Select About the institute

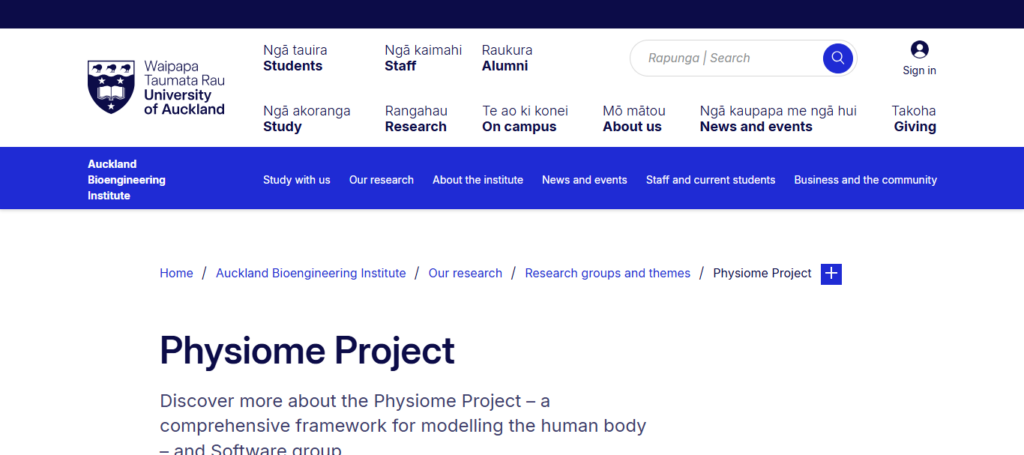tap(478, 180)
